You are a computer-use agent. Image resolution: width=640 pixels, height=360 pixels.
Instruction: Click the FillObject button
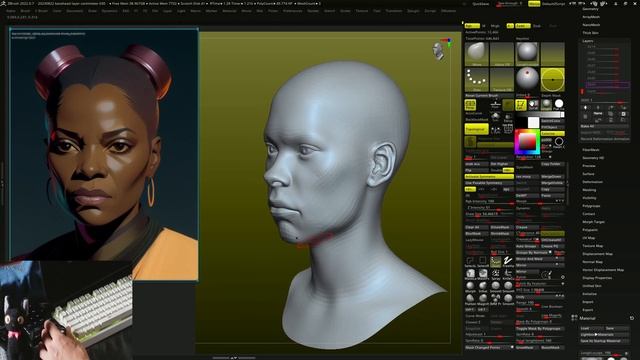[x=553, y=127]
